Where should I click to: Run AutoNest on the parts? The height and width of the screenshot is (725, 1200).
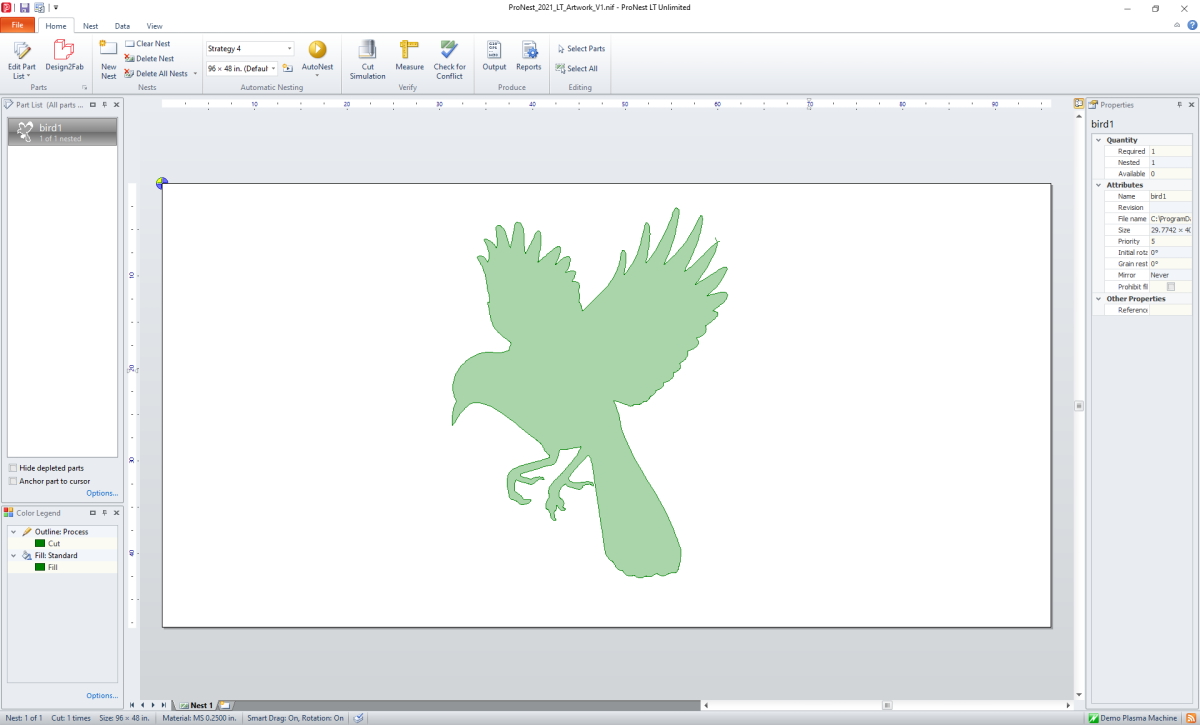coord(317,56)
